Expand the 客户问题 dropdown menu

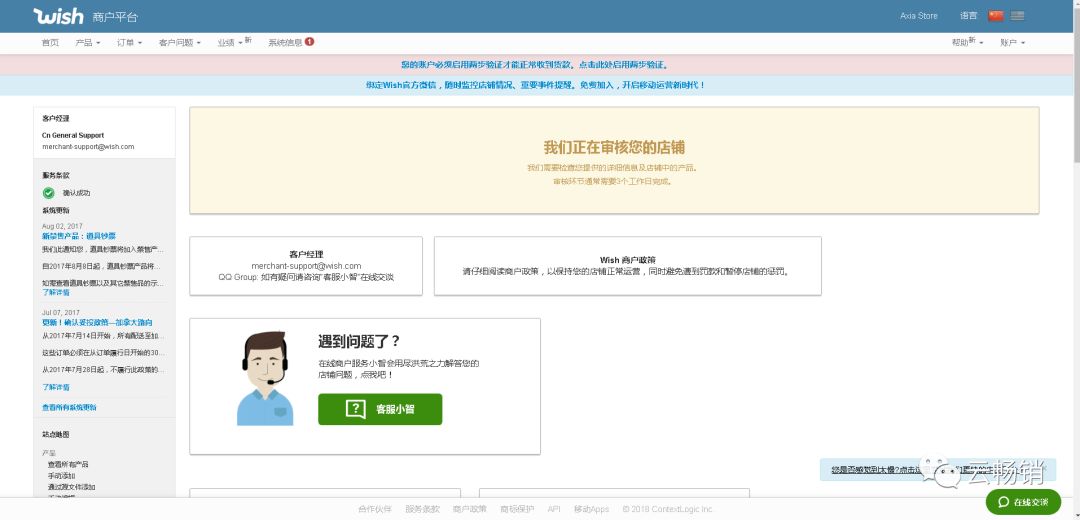179,43
